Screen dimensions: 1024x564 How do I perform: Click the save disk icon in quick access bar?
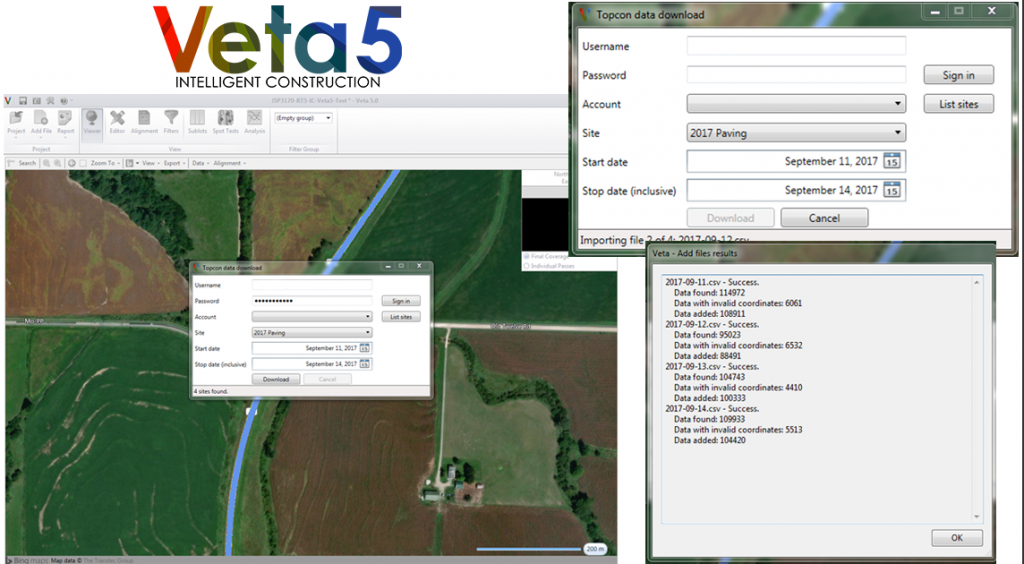pos(23,101)
